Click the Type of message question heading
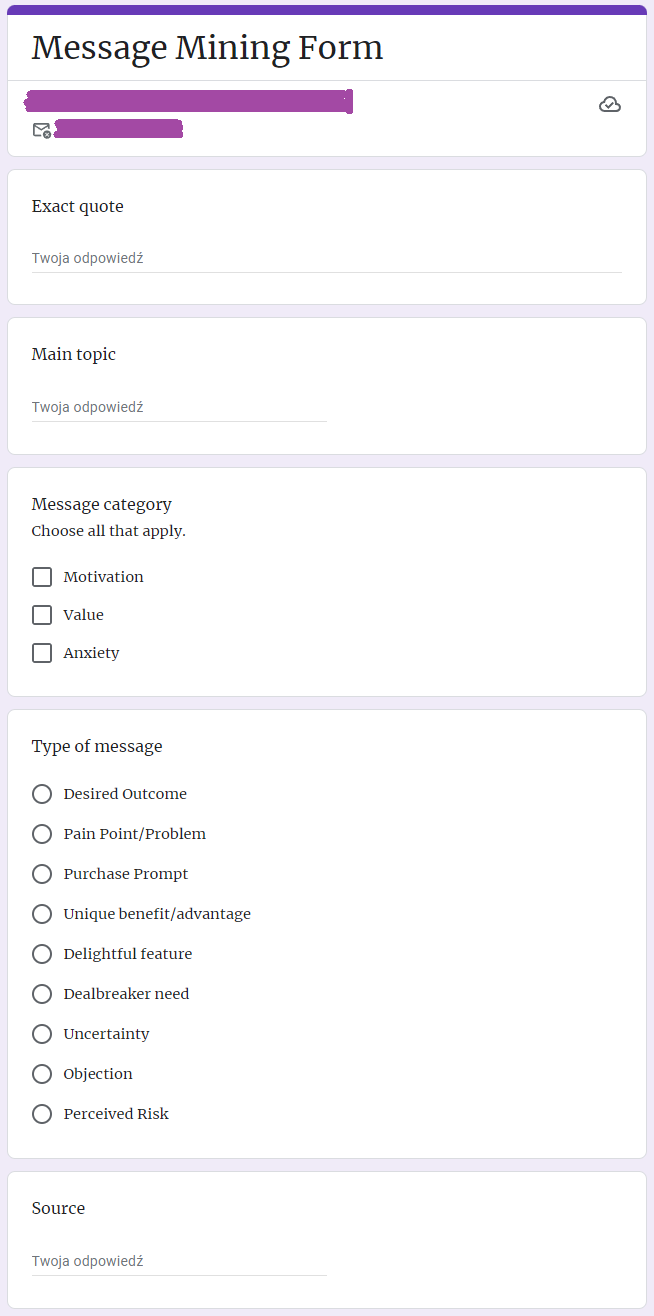The image size is (654, 1316). pyautogui.click(x=97, y=746)
